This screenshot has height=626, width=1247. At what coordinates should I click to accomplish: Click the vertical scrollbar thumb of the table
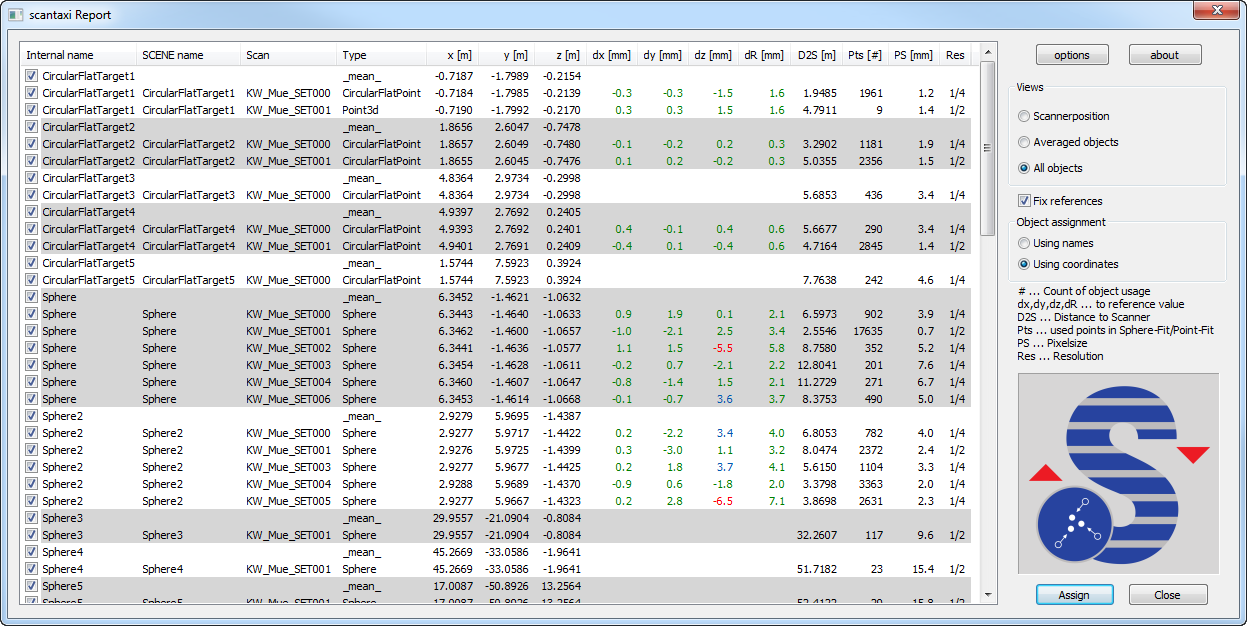click(x=988, y=150)
